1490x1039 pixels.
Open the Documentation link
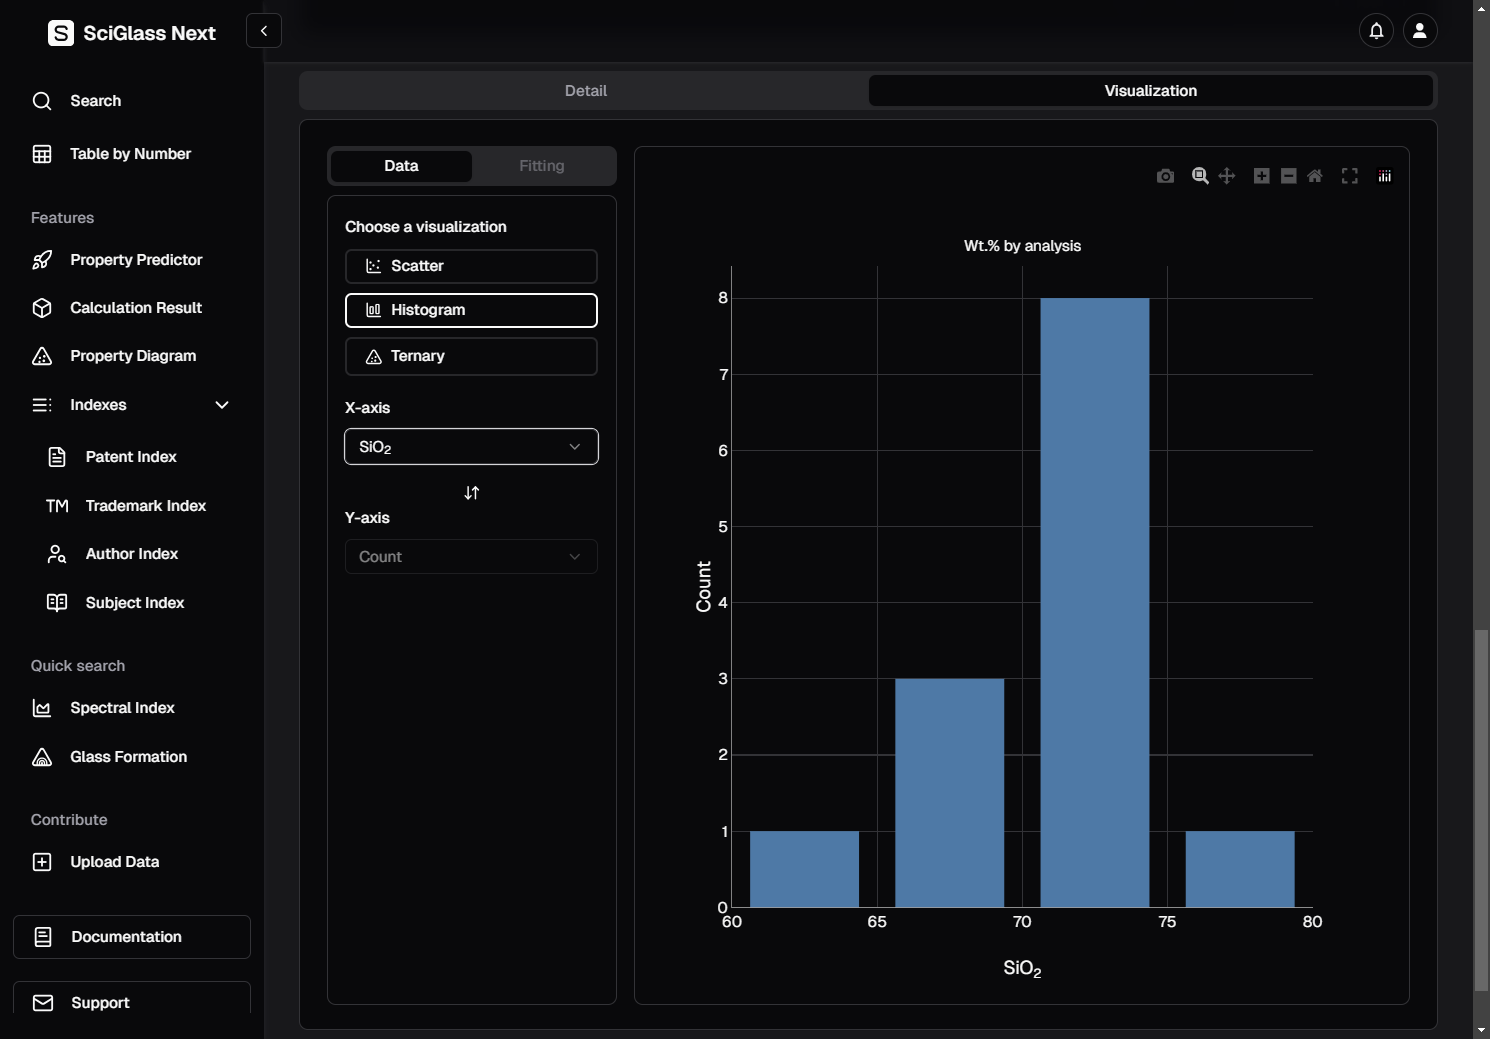pos(132,937)
